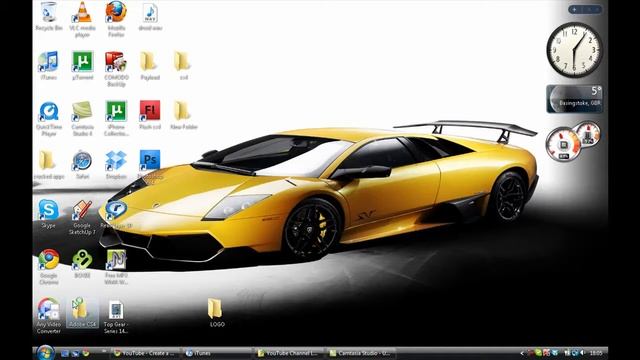Viewport: 640px width, 360px height.
Task: Open the Mozilla Firefox desktop shortcut
Action: 116,19
